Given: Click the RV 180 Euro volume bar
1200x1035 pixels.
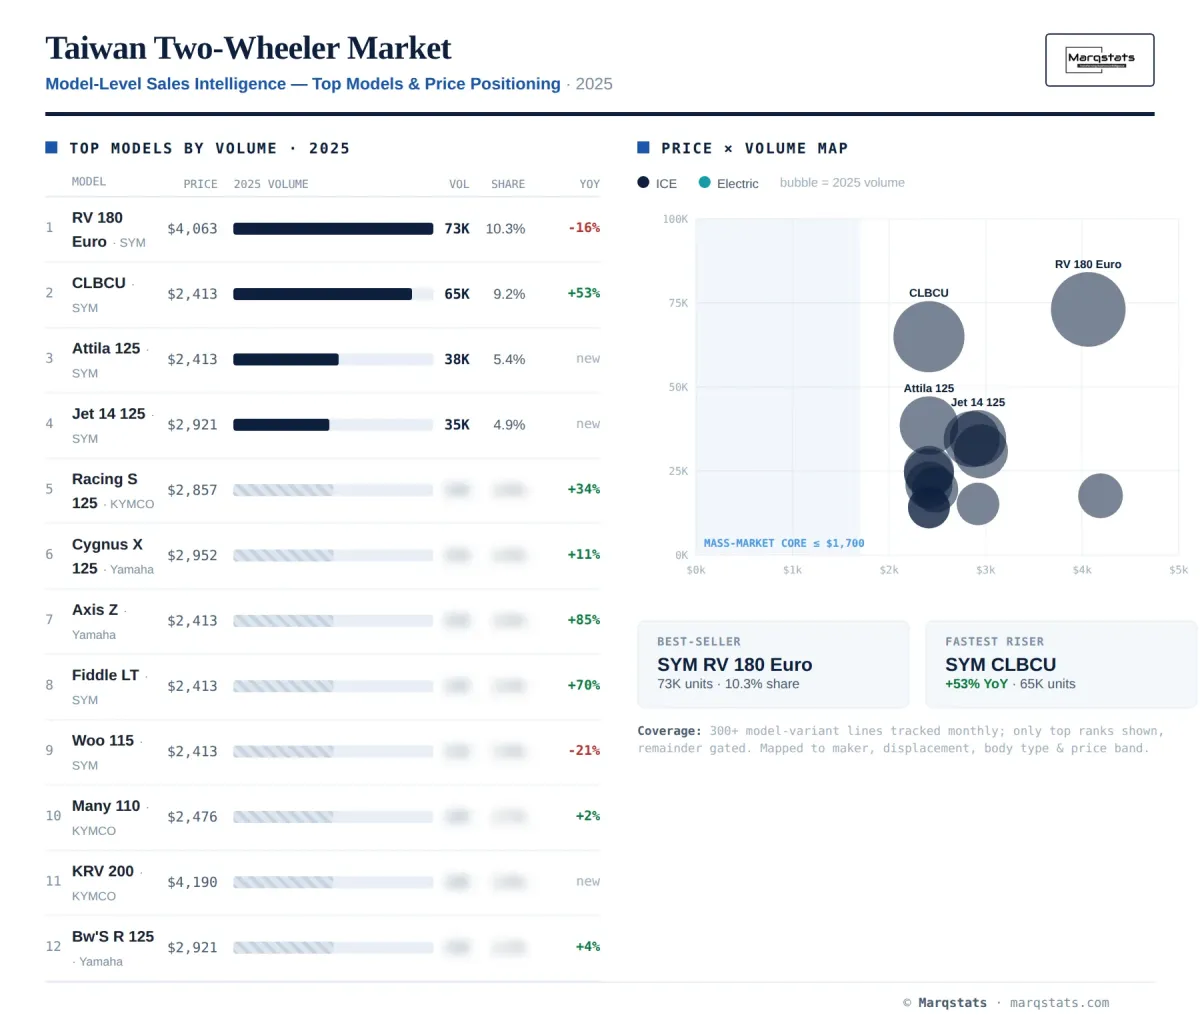Looking at the screenshot, I should point(333,229).
